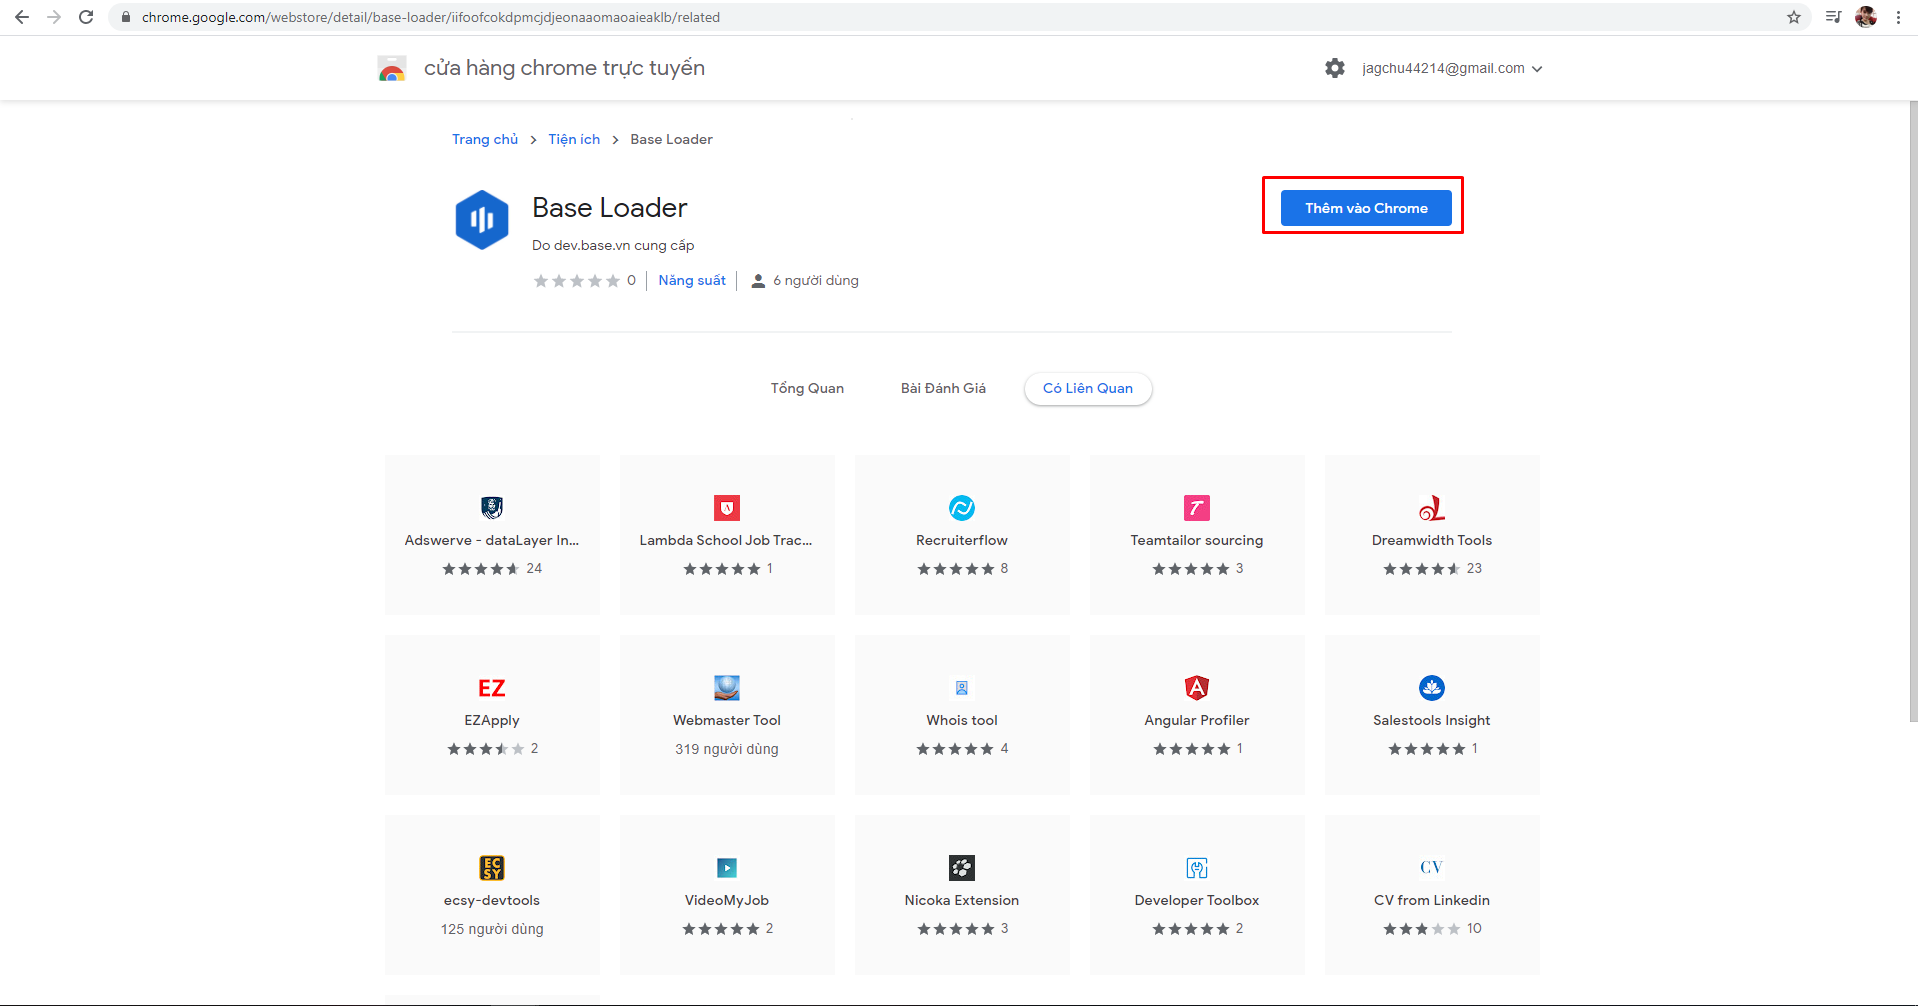Click the Base Loader heading
This screenshot has width=1918, height=1006.
coord(610,207)
